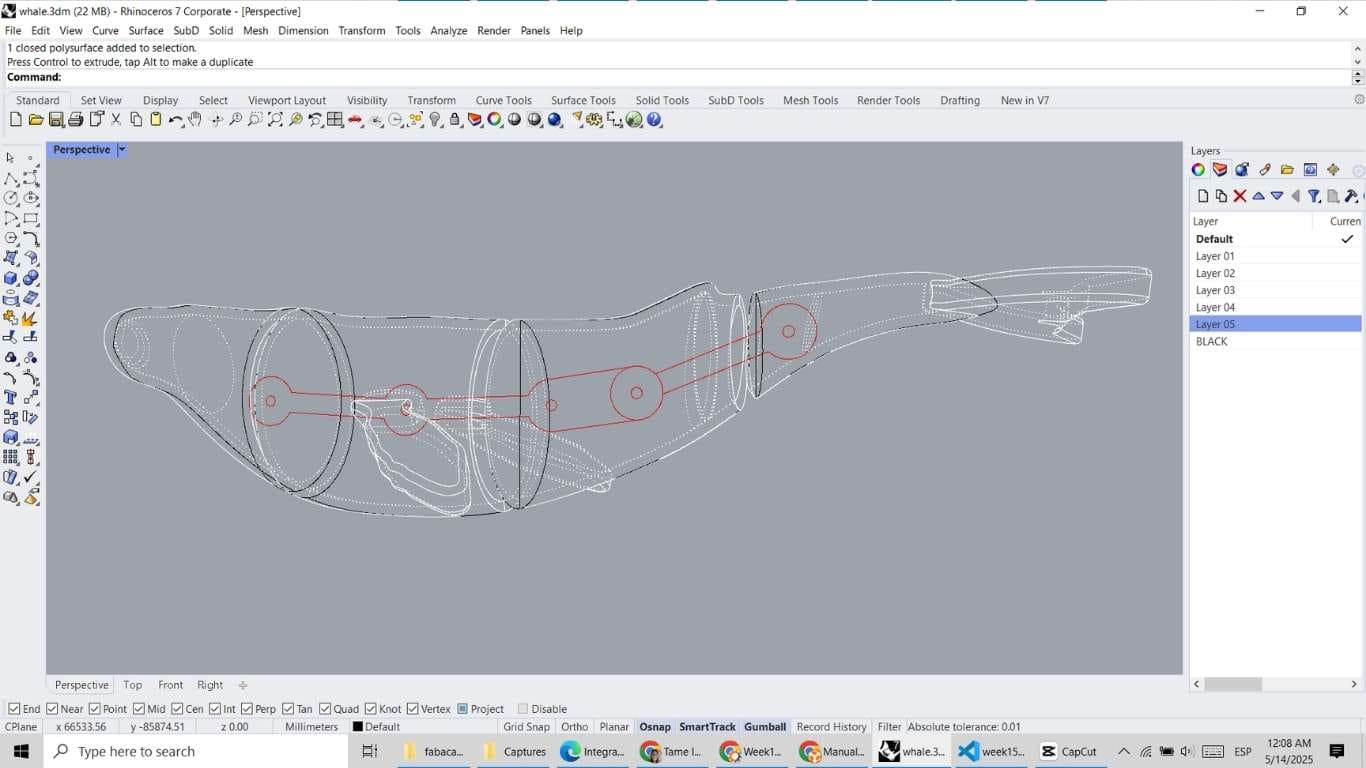The height and width of the screenshot is (768, 1366).
Task: Open the Perspective viewport title dropdown arrow
Action: point(122,150)
